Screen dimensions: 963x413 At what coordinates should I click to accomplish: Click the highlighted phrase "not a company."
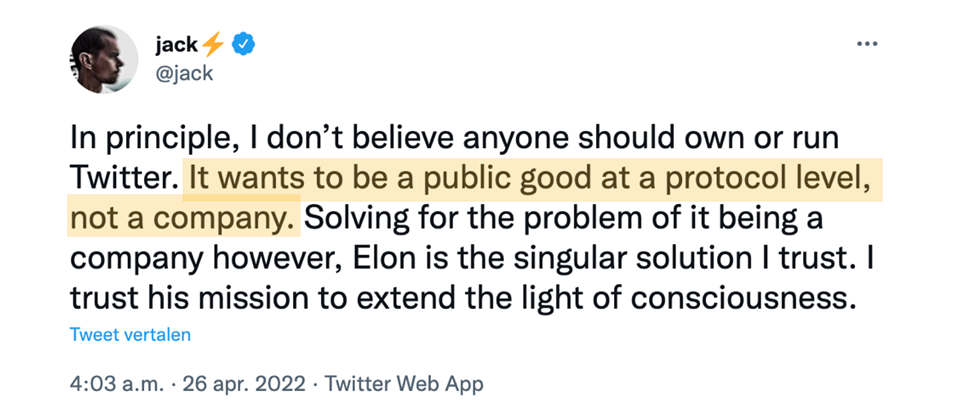click(x=183, y=216)
